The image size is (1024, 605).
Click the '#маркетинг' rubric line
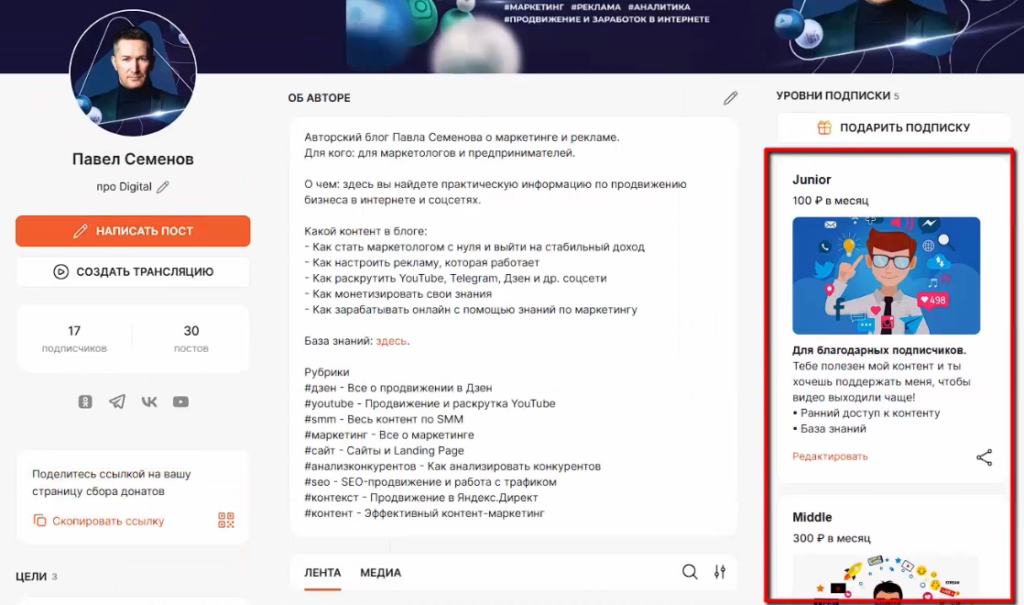click(x=389, y=435)
